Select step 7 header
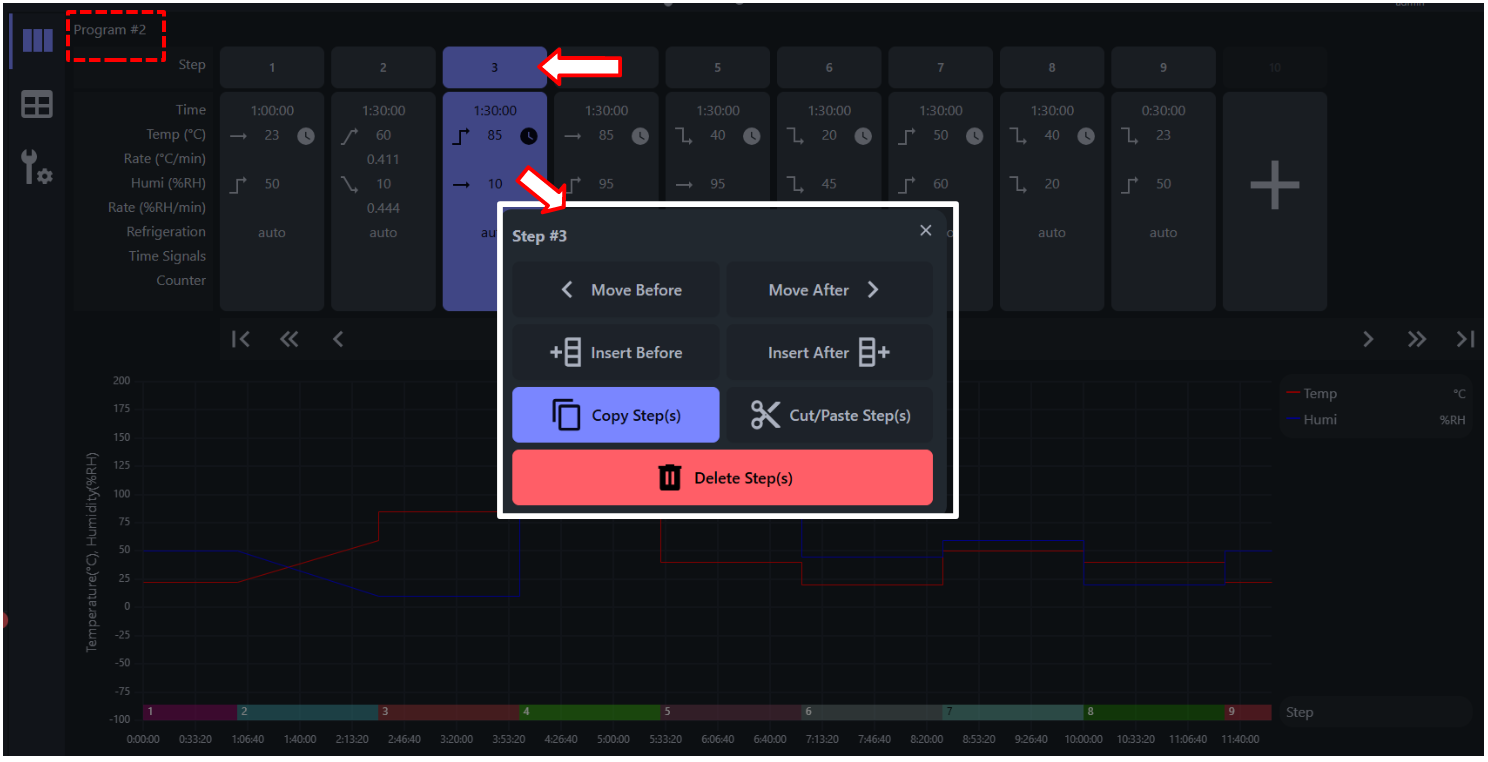This screenshot has height=762, width=1488. 940,67
